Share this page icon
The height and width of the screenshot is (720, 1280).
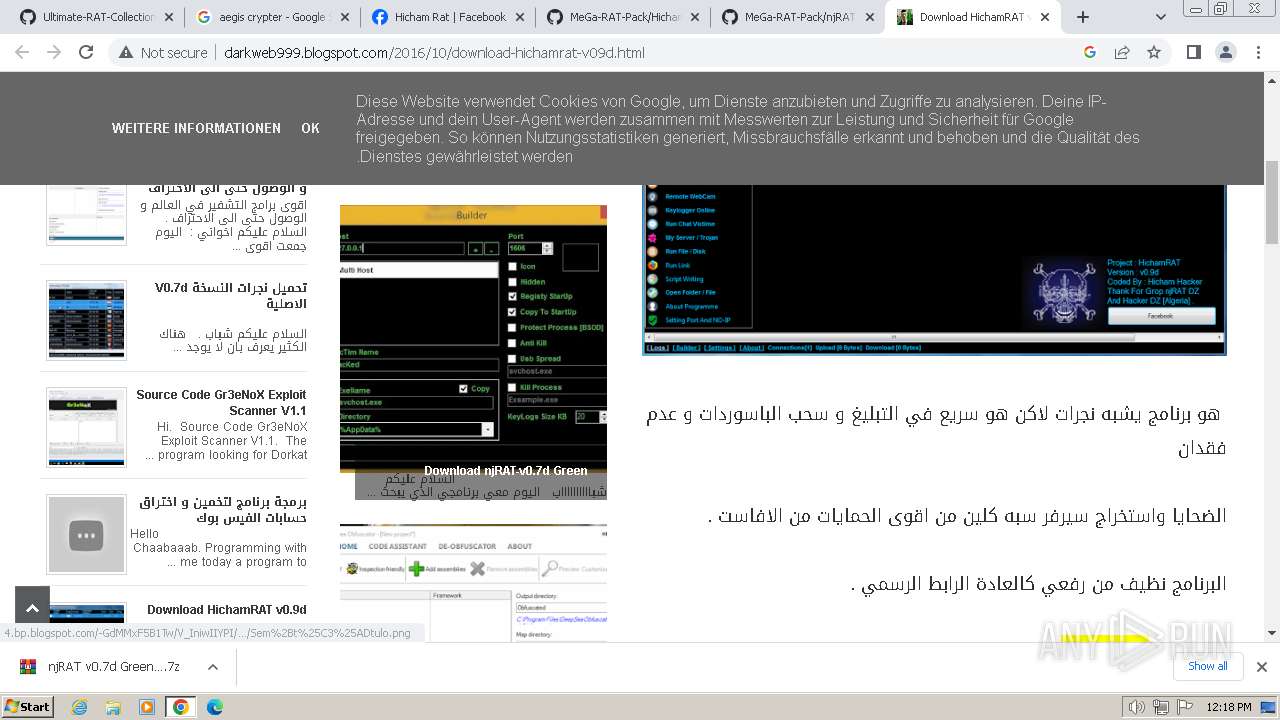(1122, 52)
